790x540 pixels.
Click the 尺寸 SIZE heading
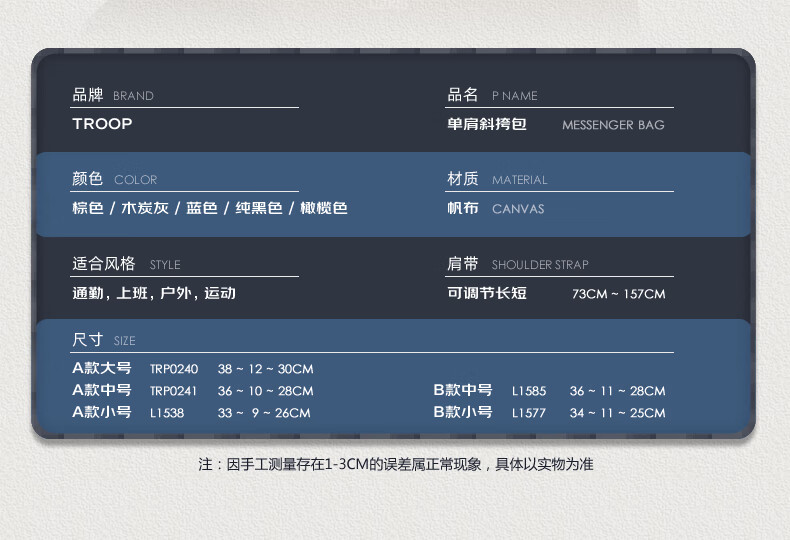click(x=103, y=340)
